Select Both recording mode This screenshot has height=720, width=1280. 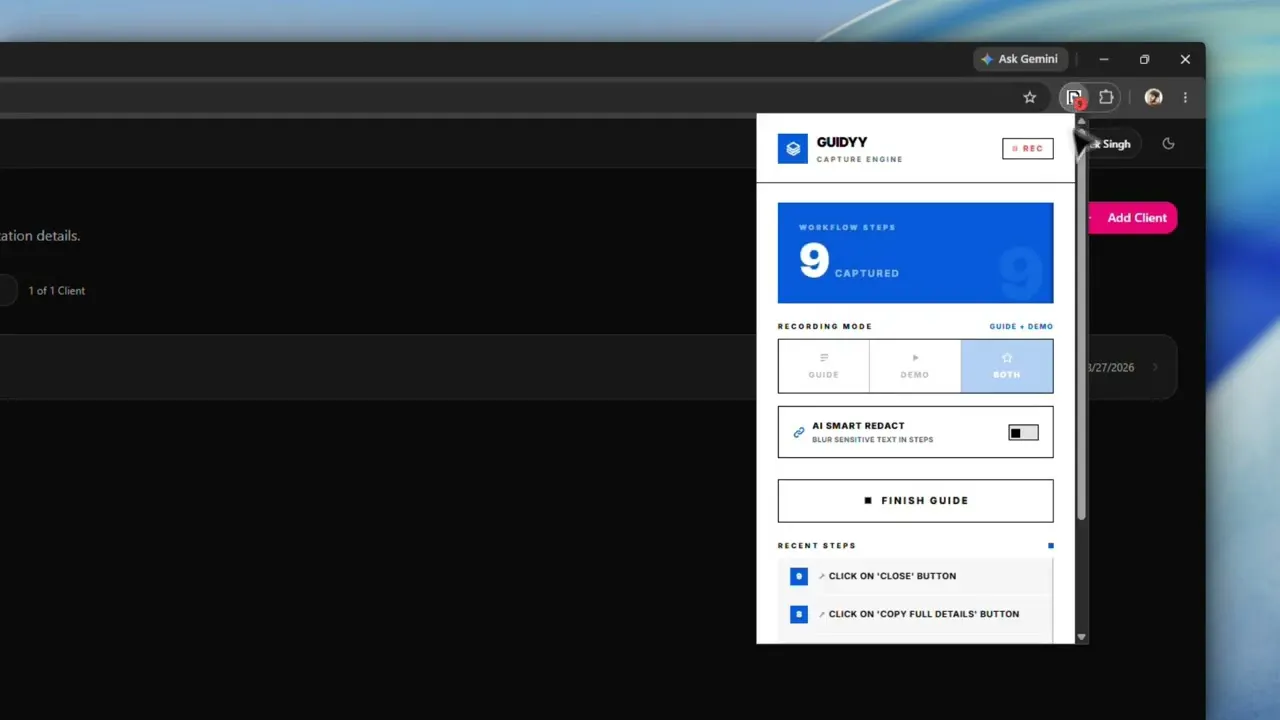1007,366
